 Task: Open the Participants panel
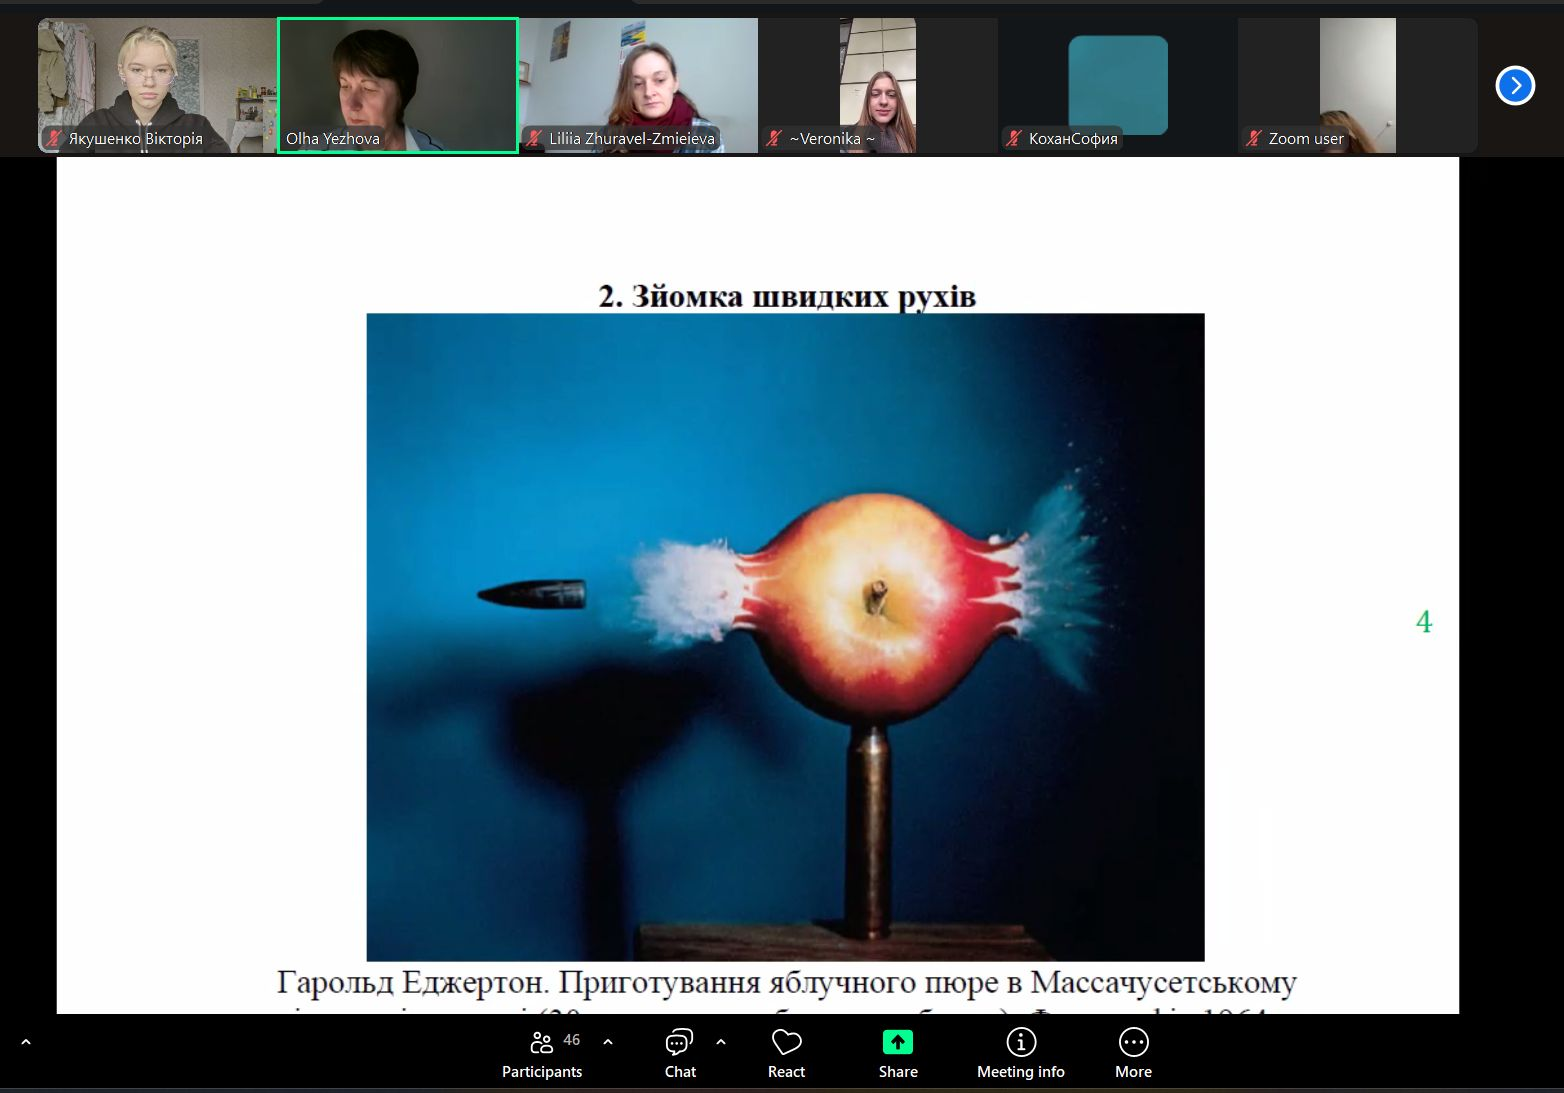542,1053
